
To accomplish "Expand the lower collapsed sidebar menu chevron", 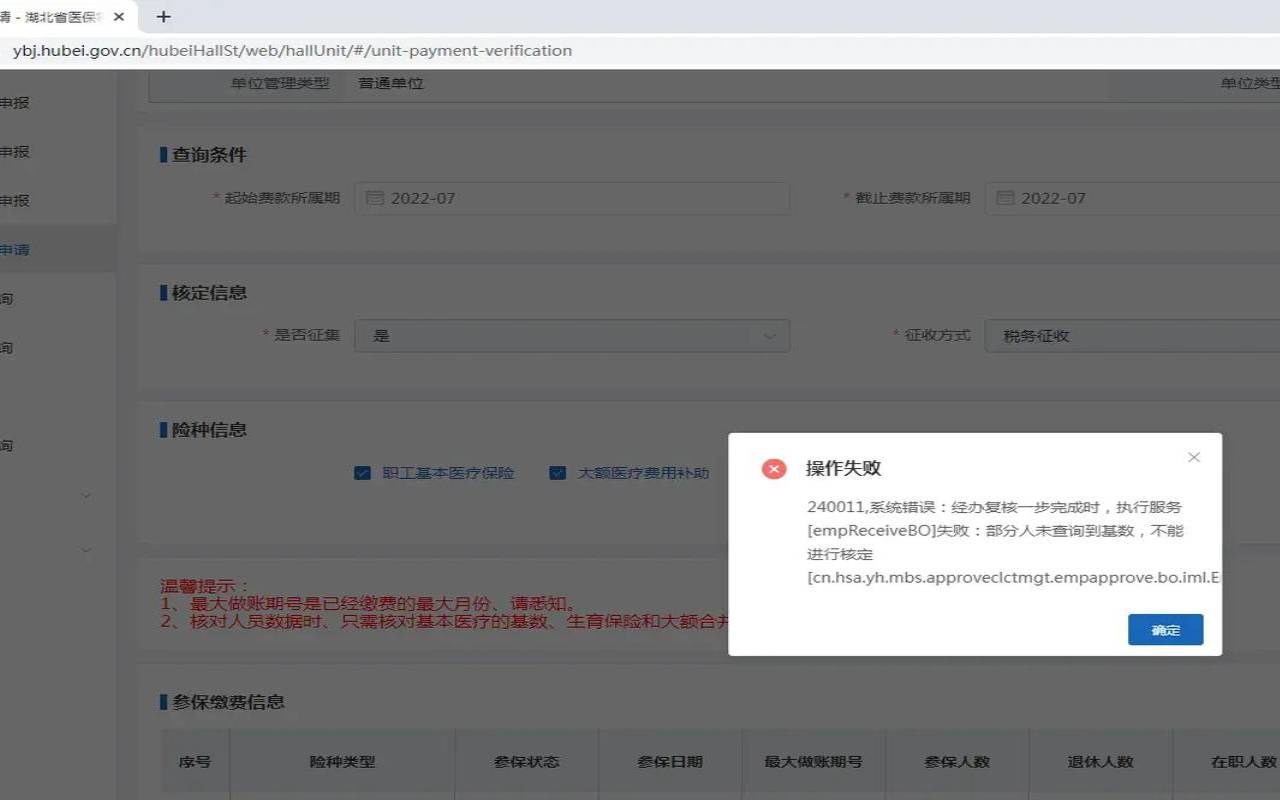I will (x=86, y=549).
